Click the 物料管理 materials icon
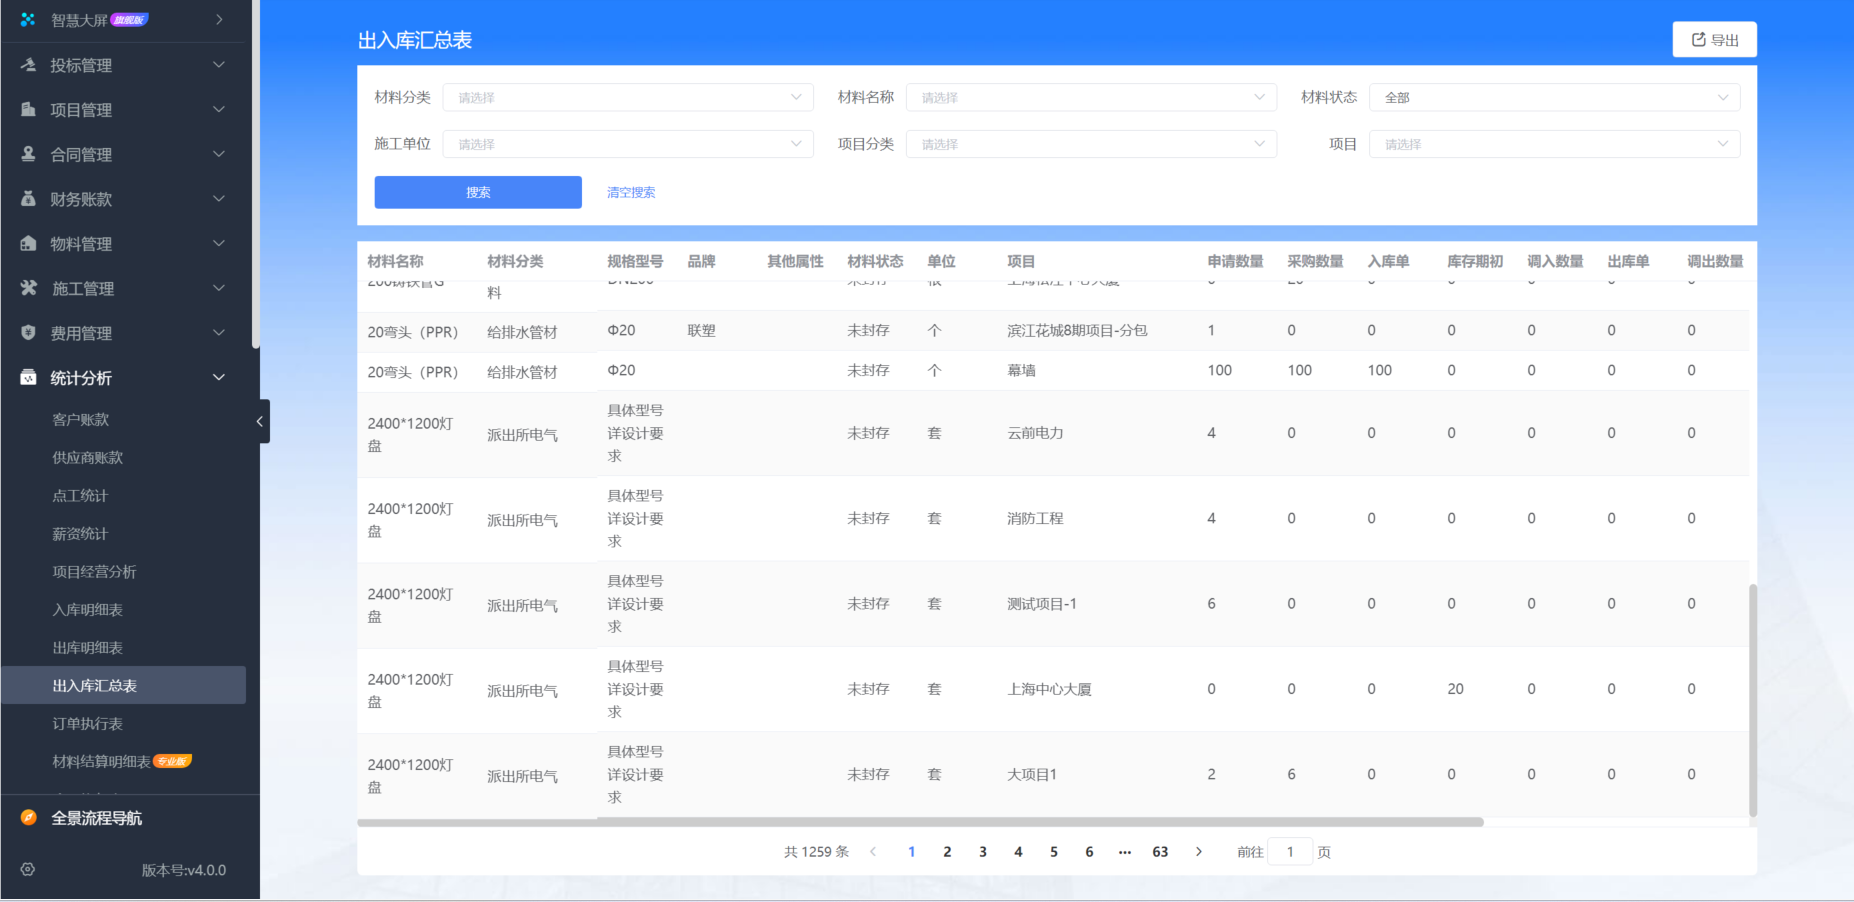Viewport: 1854px width, 902px height. (27, 243)
